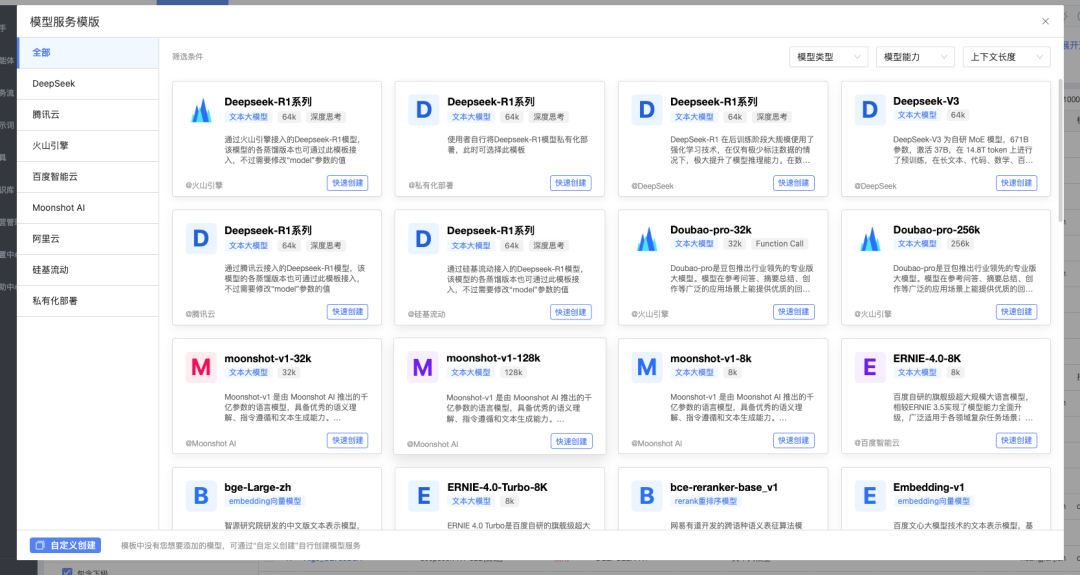
Task: Select the DeepSeek category in sidebar
Action: click(x=87, y=83)
